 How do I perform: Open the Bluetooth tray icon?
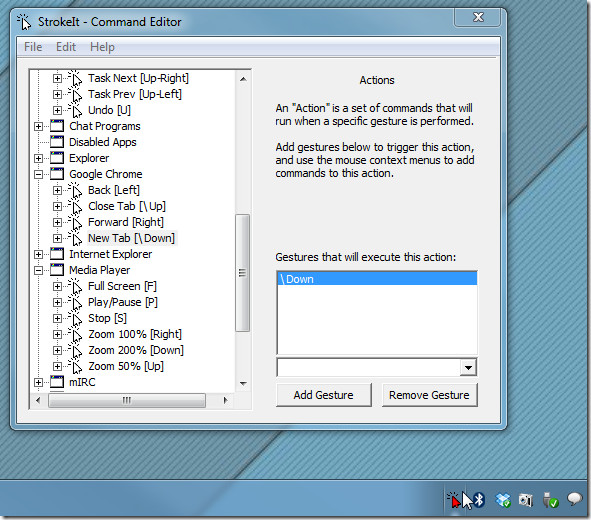479,500
